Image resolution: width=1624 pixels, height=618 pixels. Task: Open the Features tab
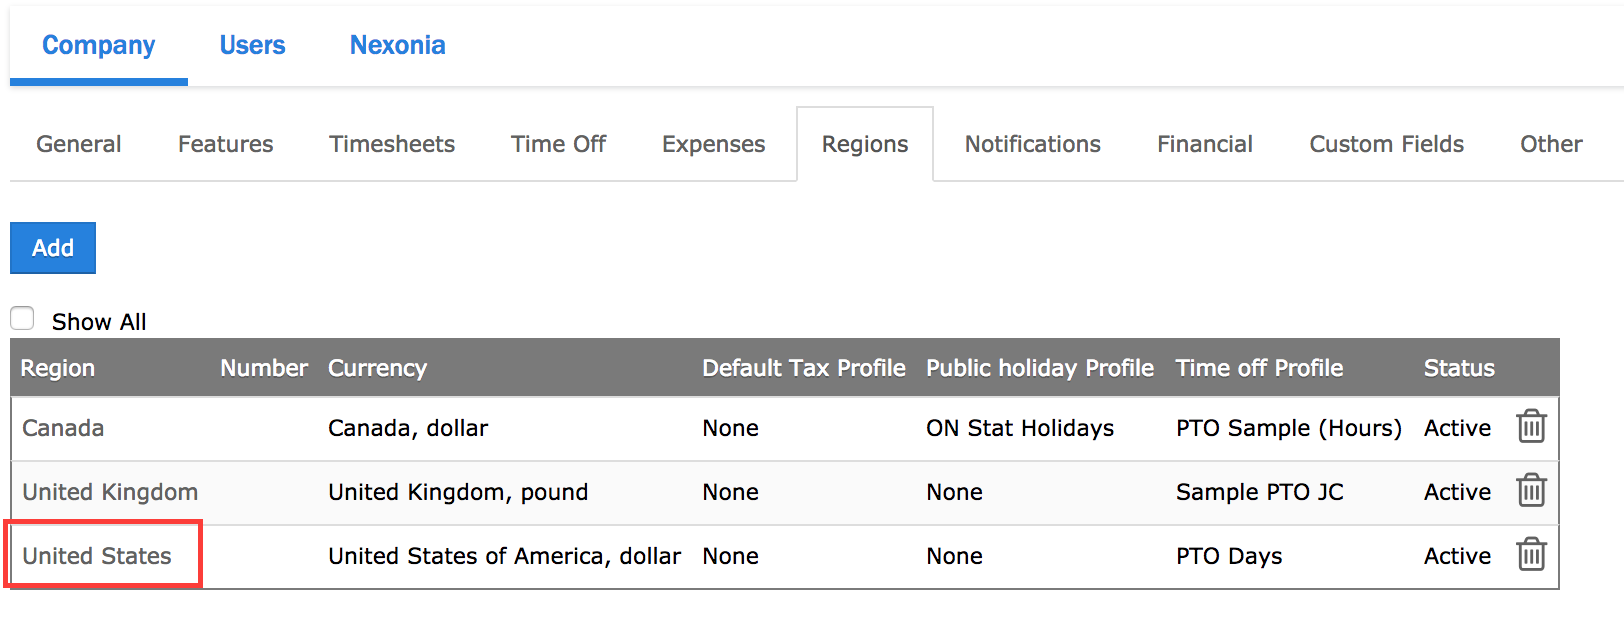tap(225, 144)
